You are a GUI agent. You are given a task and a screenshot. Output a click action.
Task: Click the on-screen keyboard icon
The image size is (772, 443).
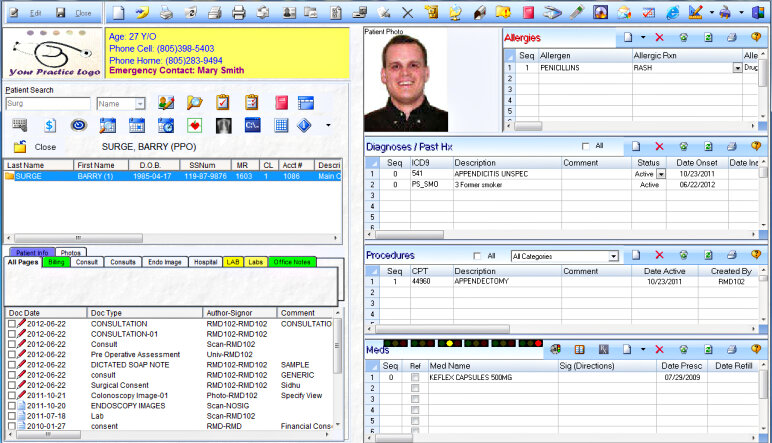20,125
